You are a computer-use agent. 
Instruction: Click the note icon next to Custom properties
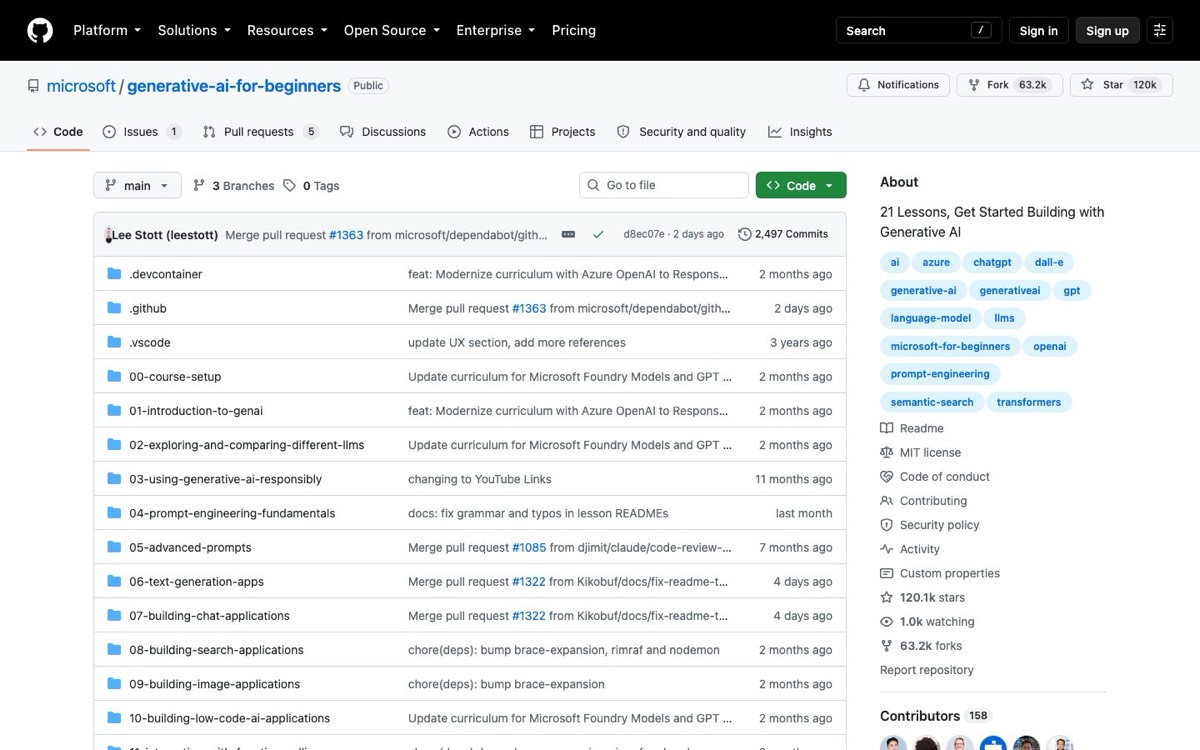click(886, 573)
